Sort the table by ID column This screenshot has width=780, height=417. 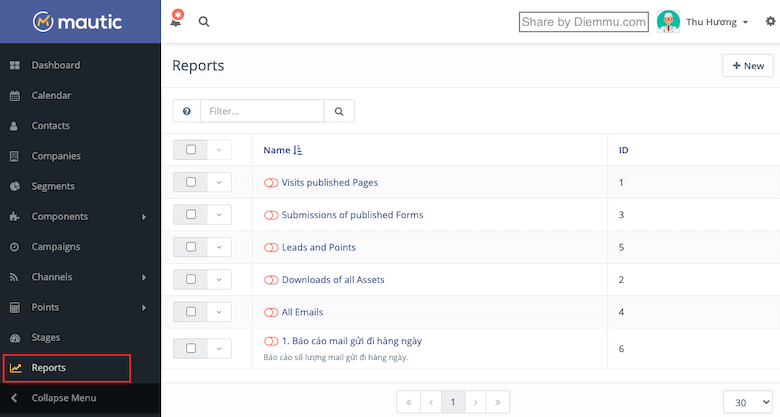[623, 150]
